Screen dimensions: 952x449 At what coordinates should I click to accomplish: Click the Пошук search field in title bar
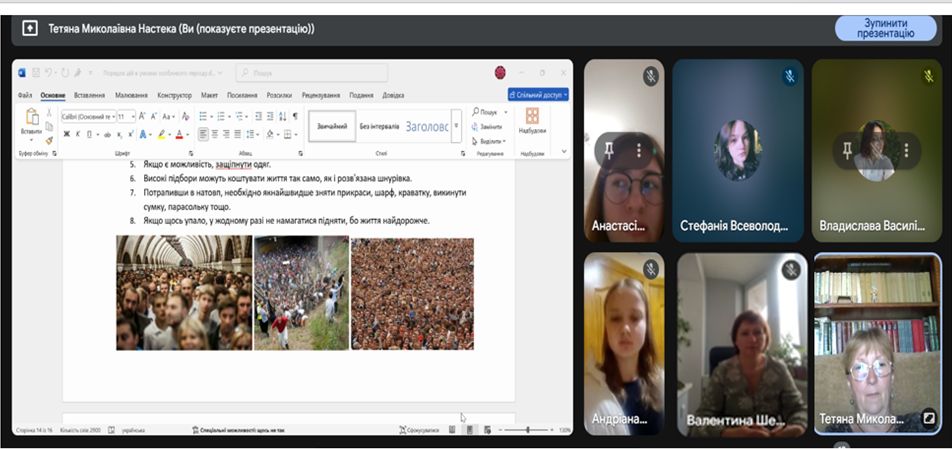310,73
